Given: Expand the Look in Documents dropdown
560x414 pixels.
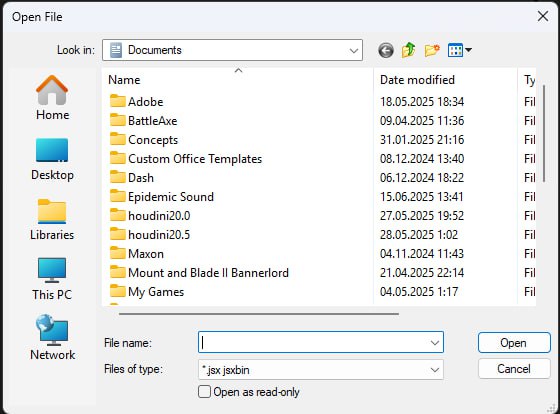Looking at the screenshot, I should click(232, 50).
